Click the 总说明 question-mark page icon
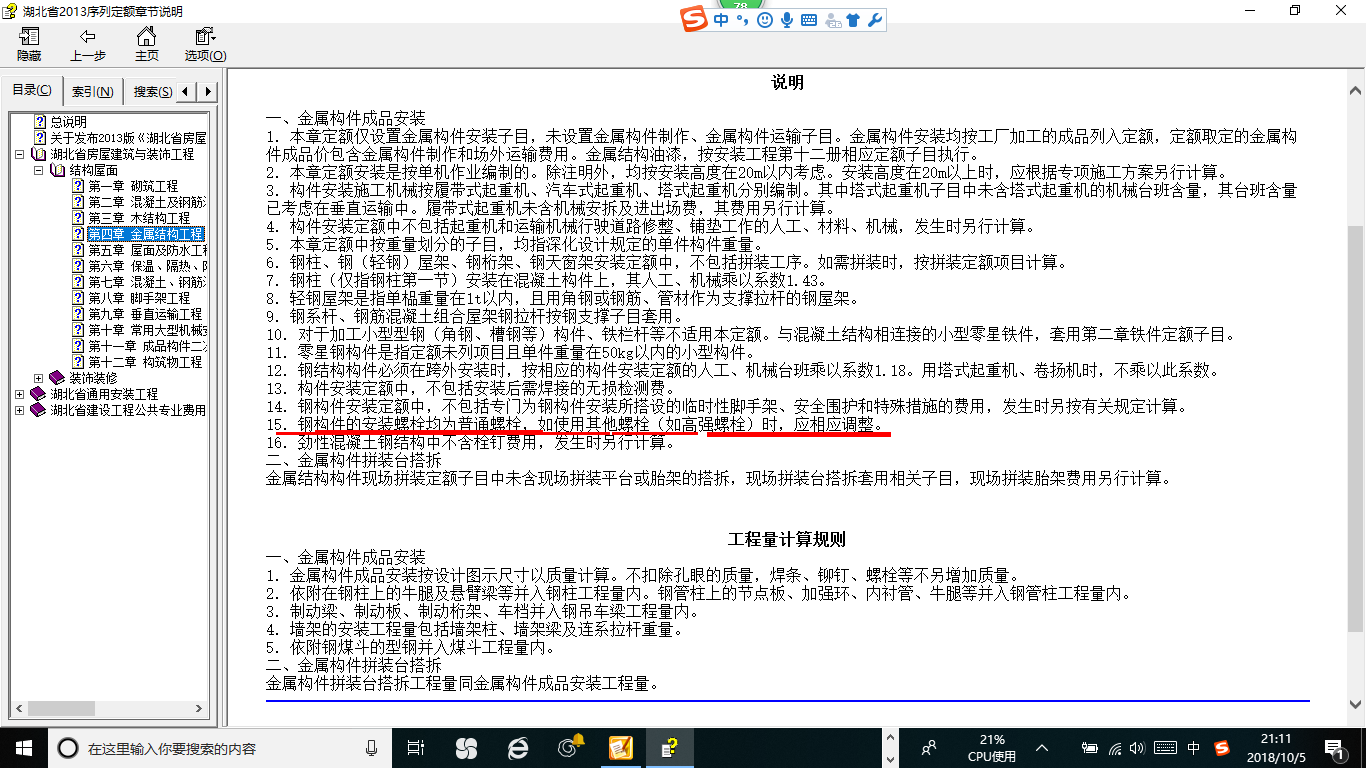Image resolution: width=1366 pixels, height=768 pixels. [40, 122]
